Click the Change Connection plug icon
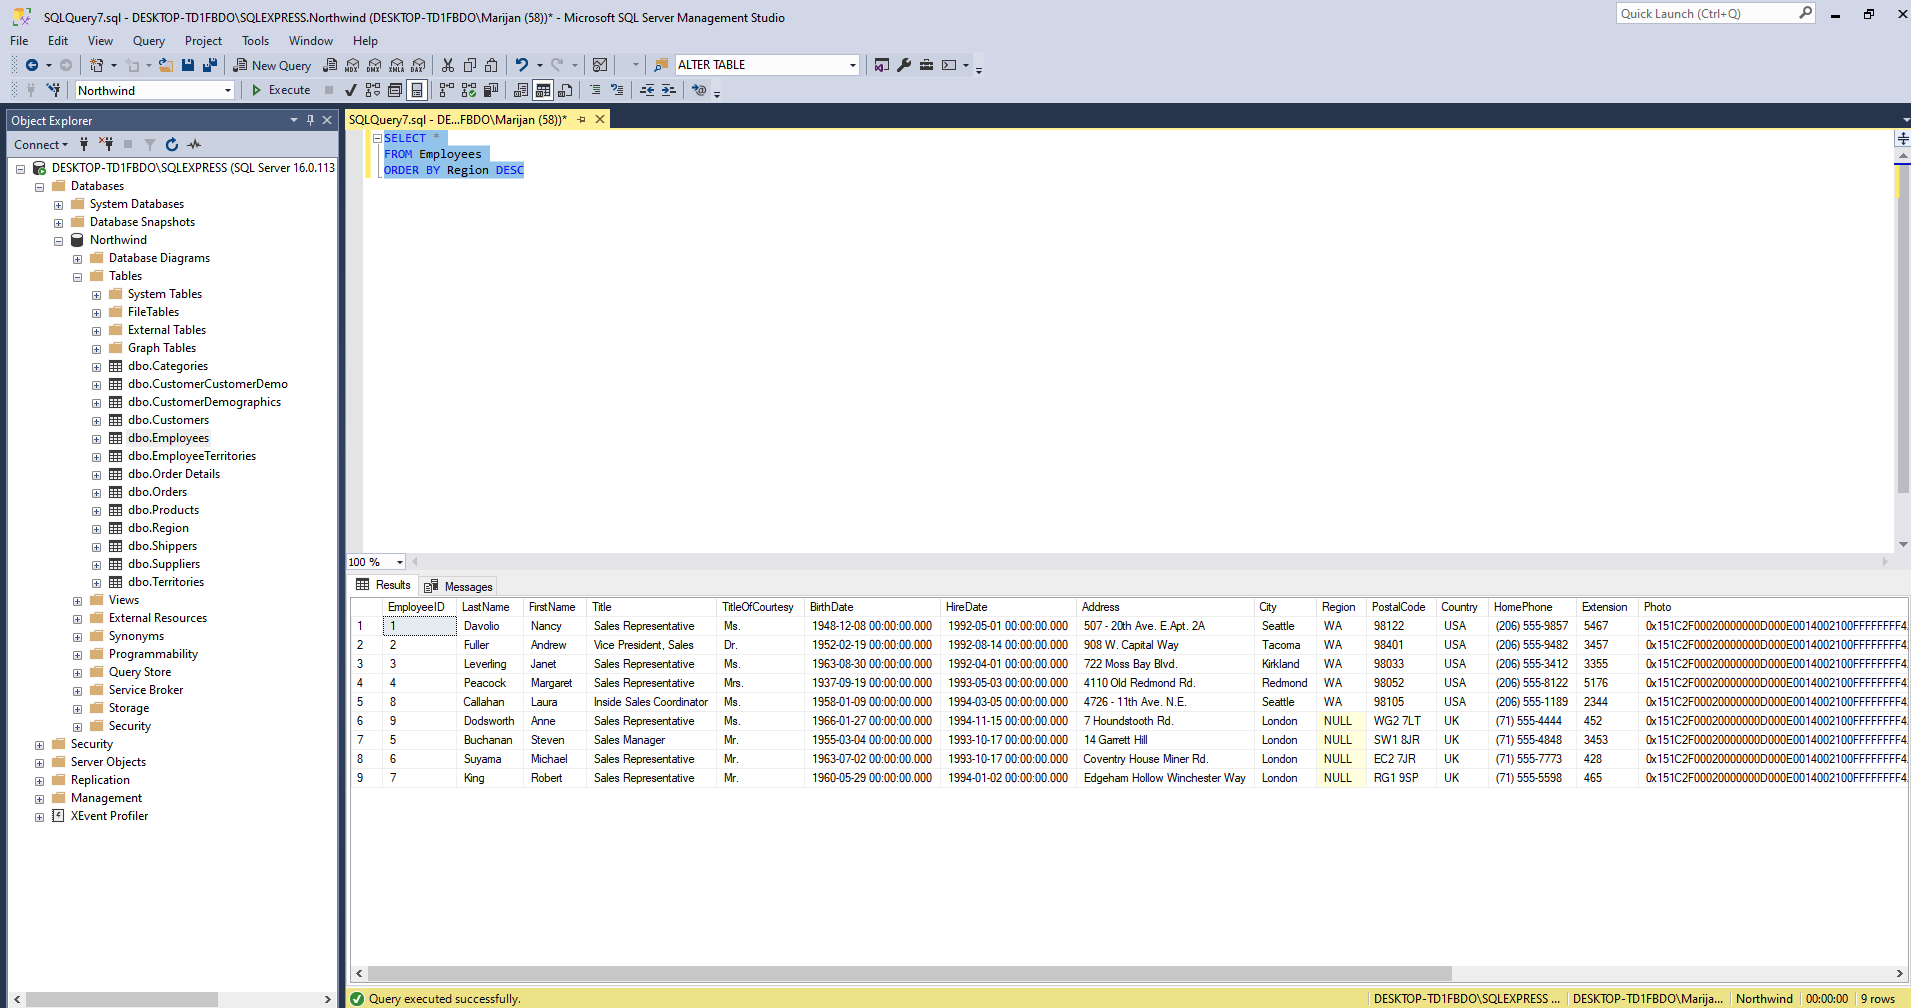This screenshot has width=1911, height=1008. (x=54, y=90)
